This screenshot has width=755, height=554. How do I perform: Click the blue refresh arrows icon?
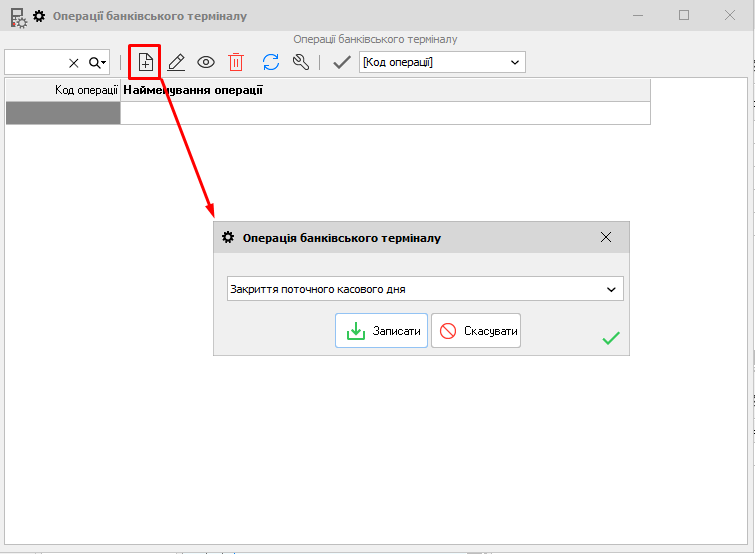(270, 62)
